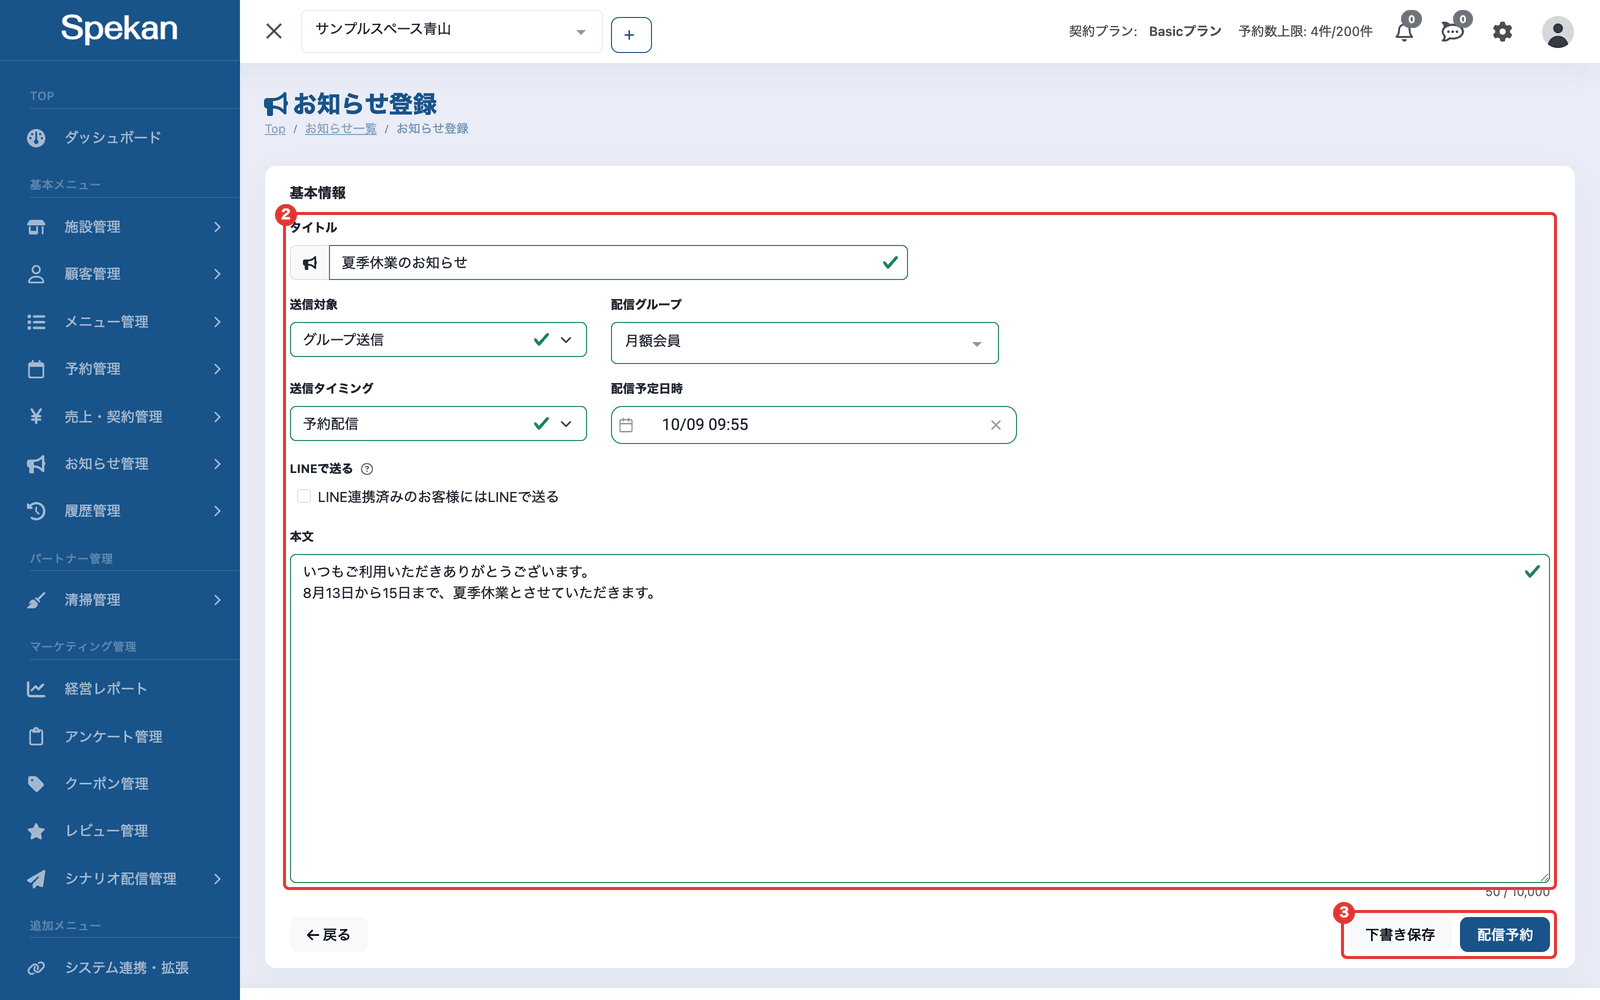Image resolution: width=1600 pixels, height=1000 pixels.
Task: Follow the Top breadcrumb link
Action: [275, 129]
